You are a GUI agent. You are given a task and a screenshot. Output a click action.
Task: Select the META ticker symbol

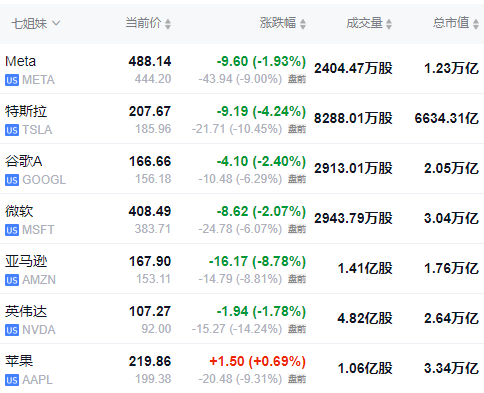[x=38, y=80]
